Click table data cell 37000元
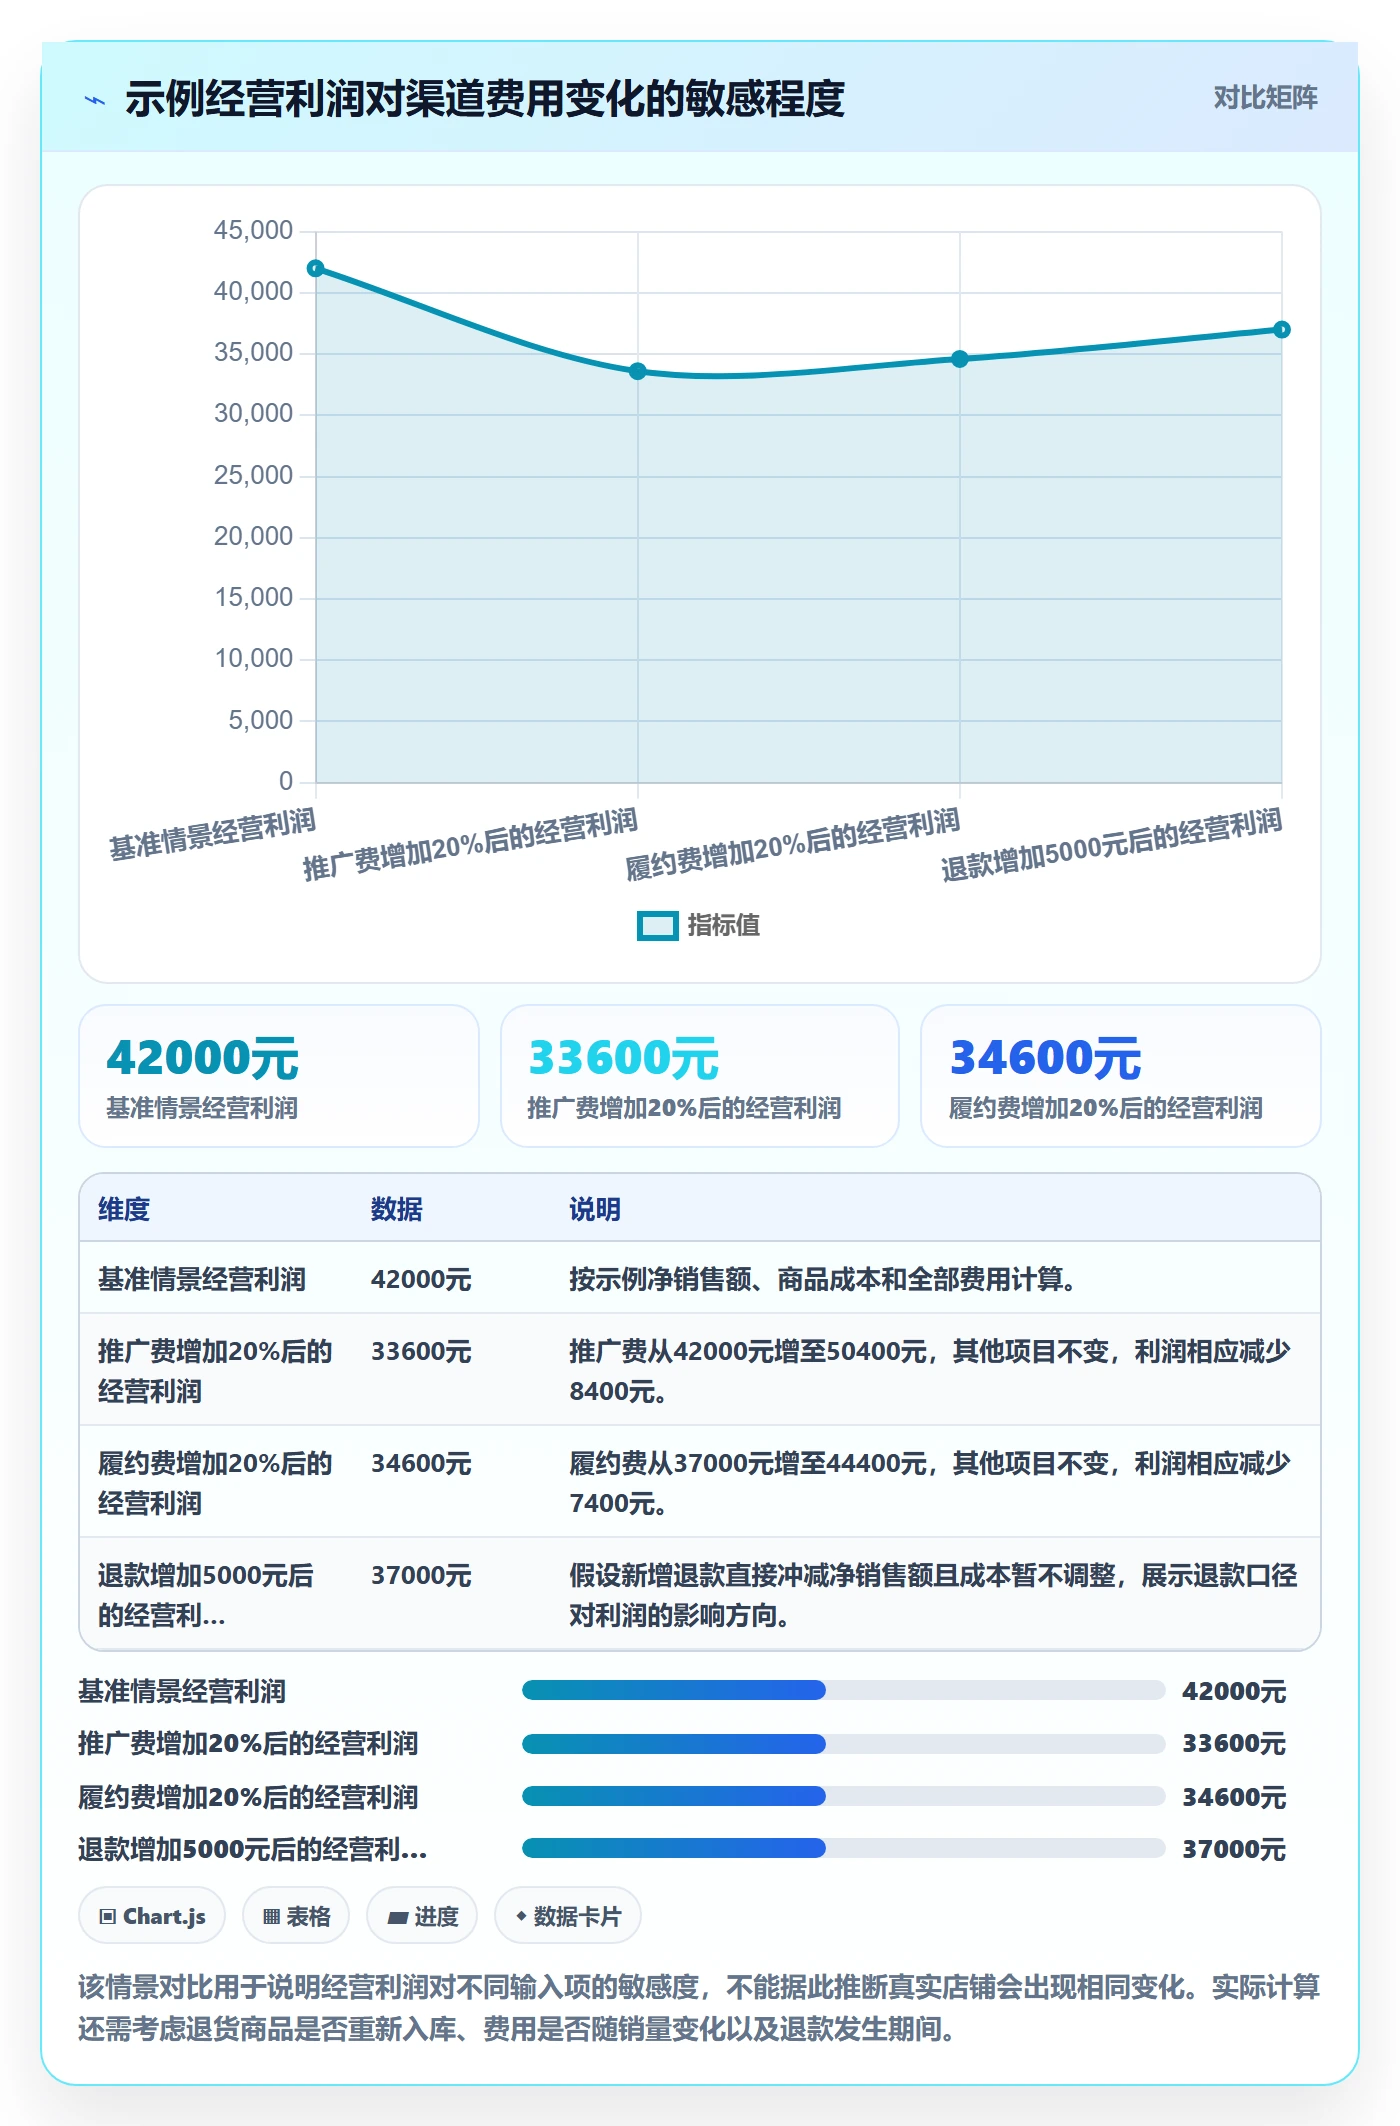Viewport: 1400px width, 2126px height. pos(421,1575)
